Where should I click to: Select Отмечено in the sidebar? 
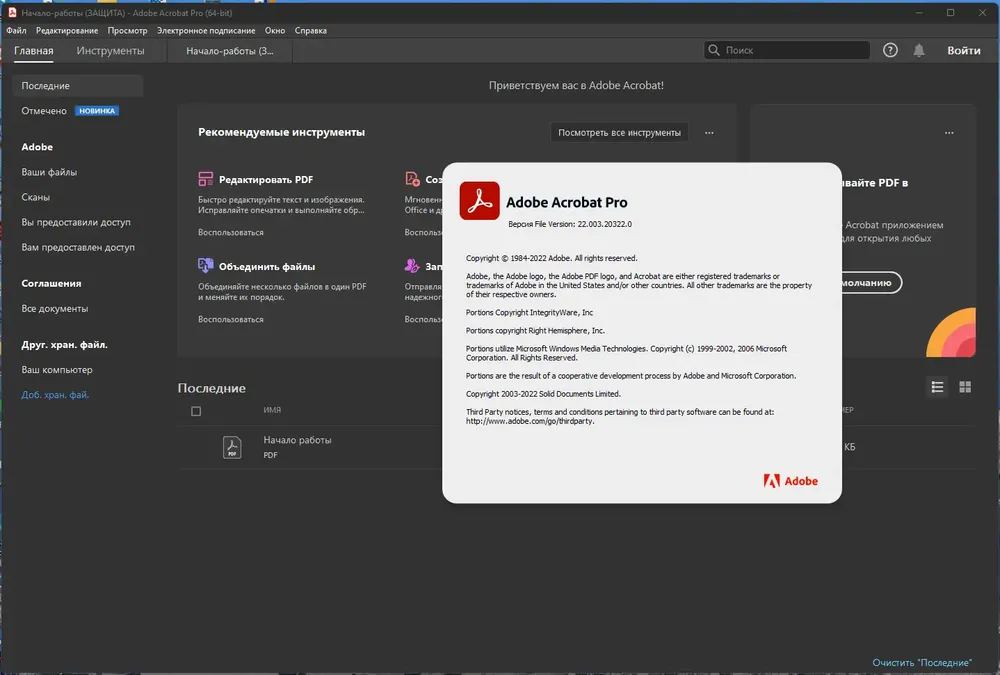[44, 111]
